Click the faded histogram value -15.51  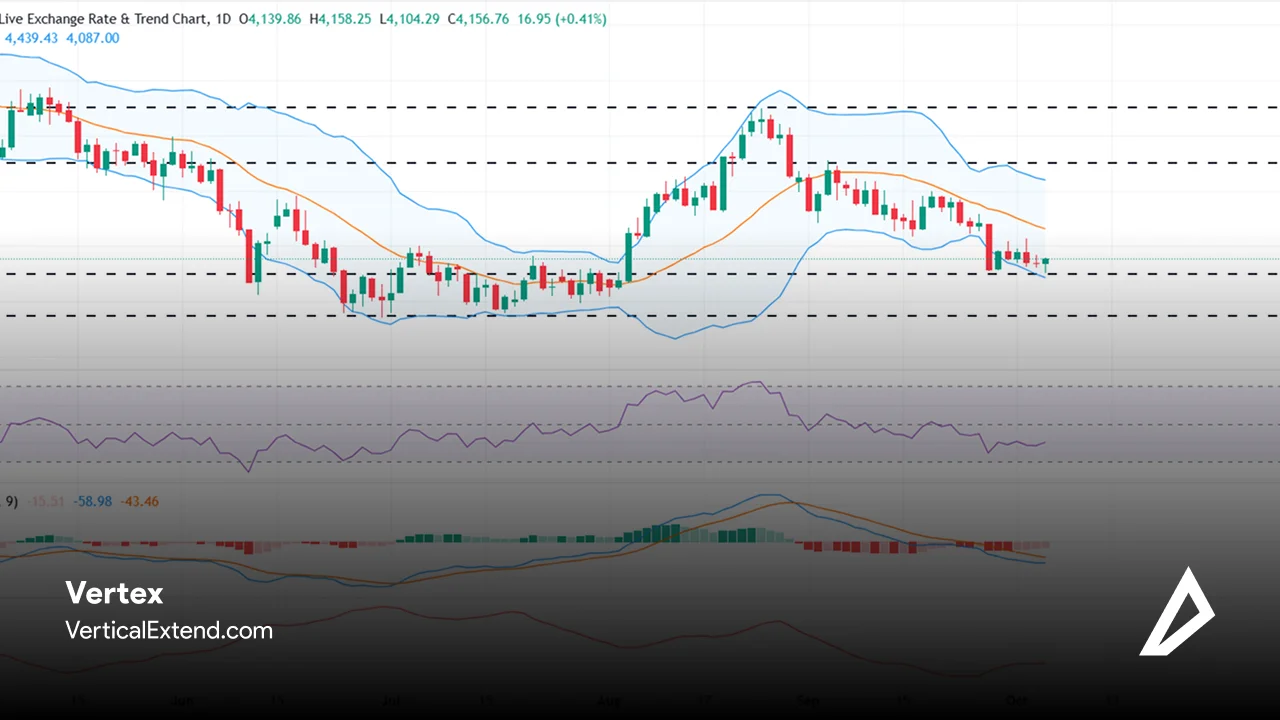point(47,501)
